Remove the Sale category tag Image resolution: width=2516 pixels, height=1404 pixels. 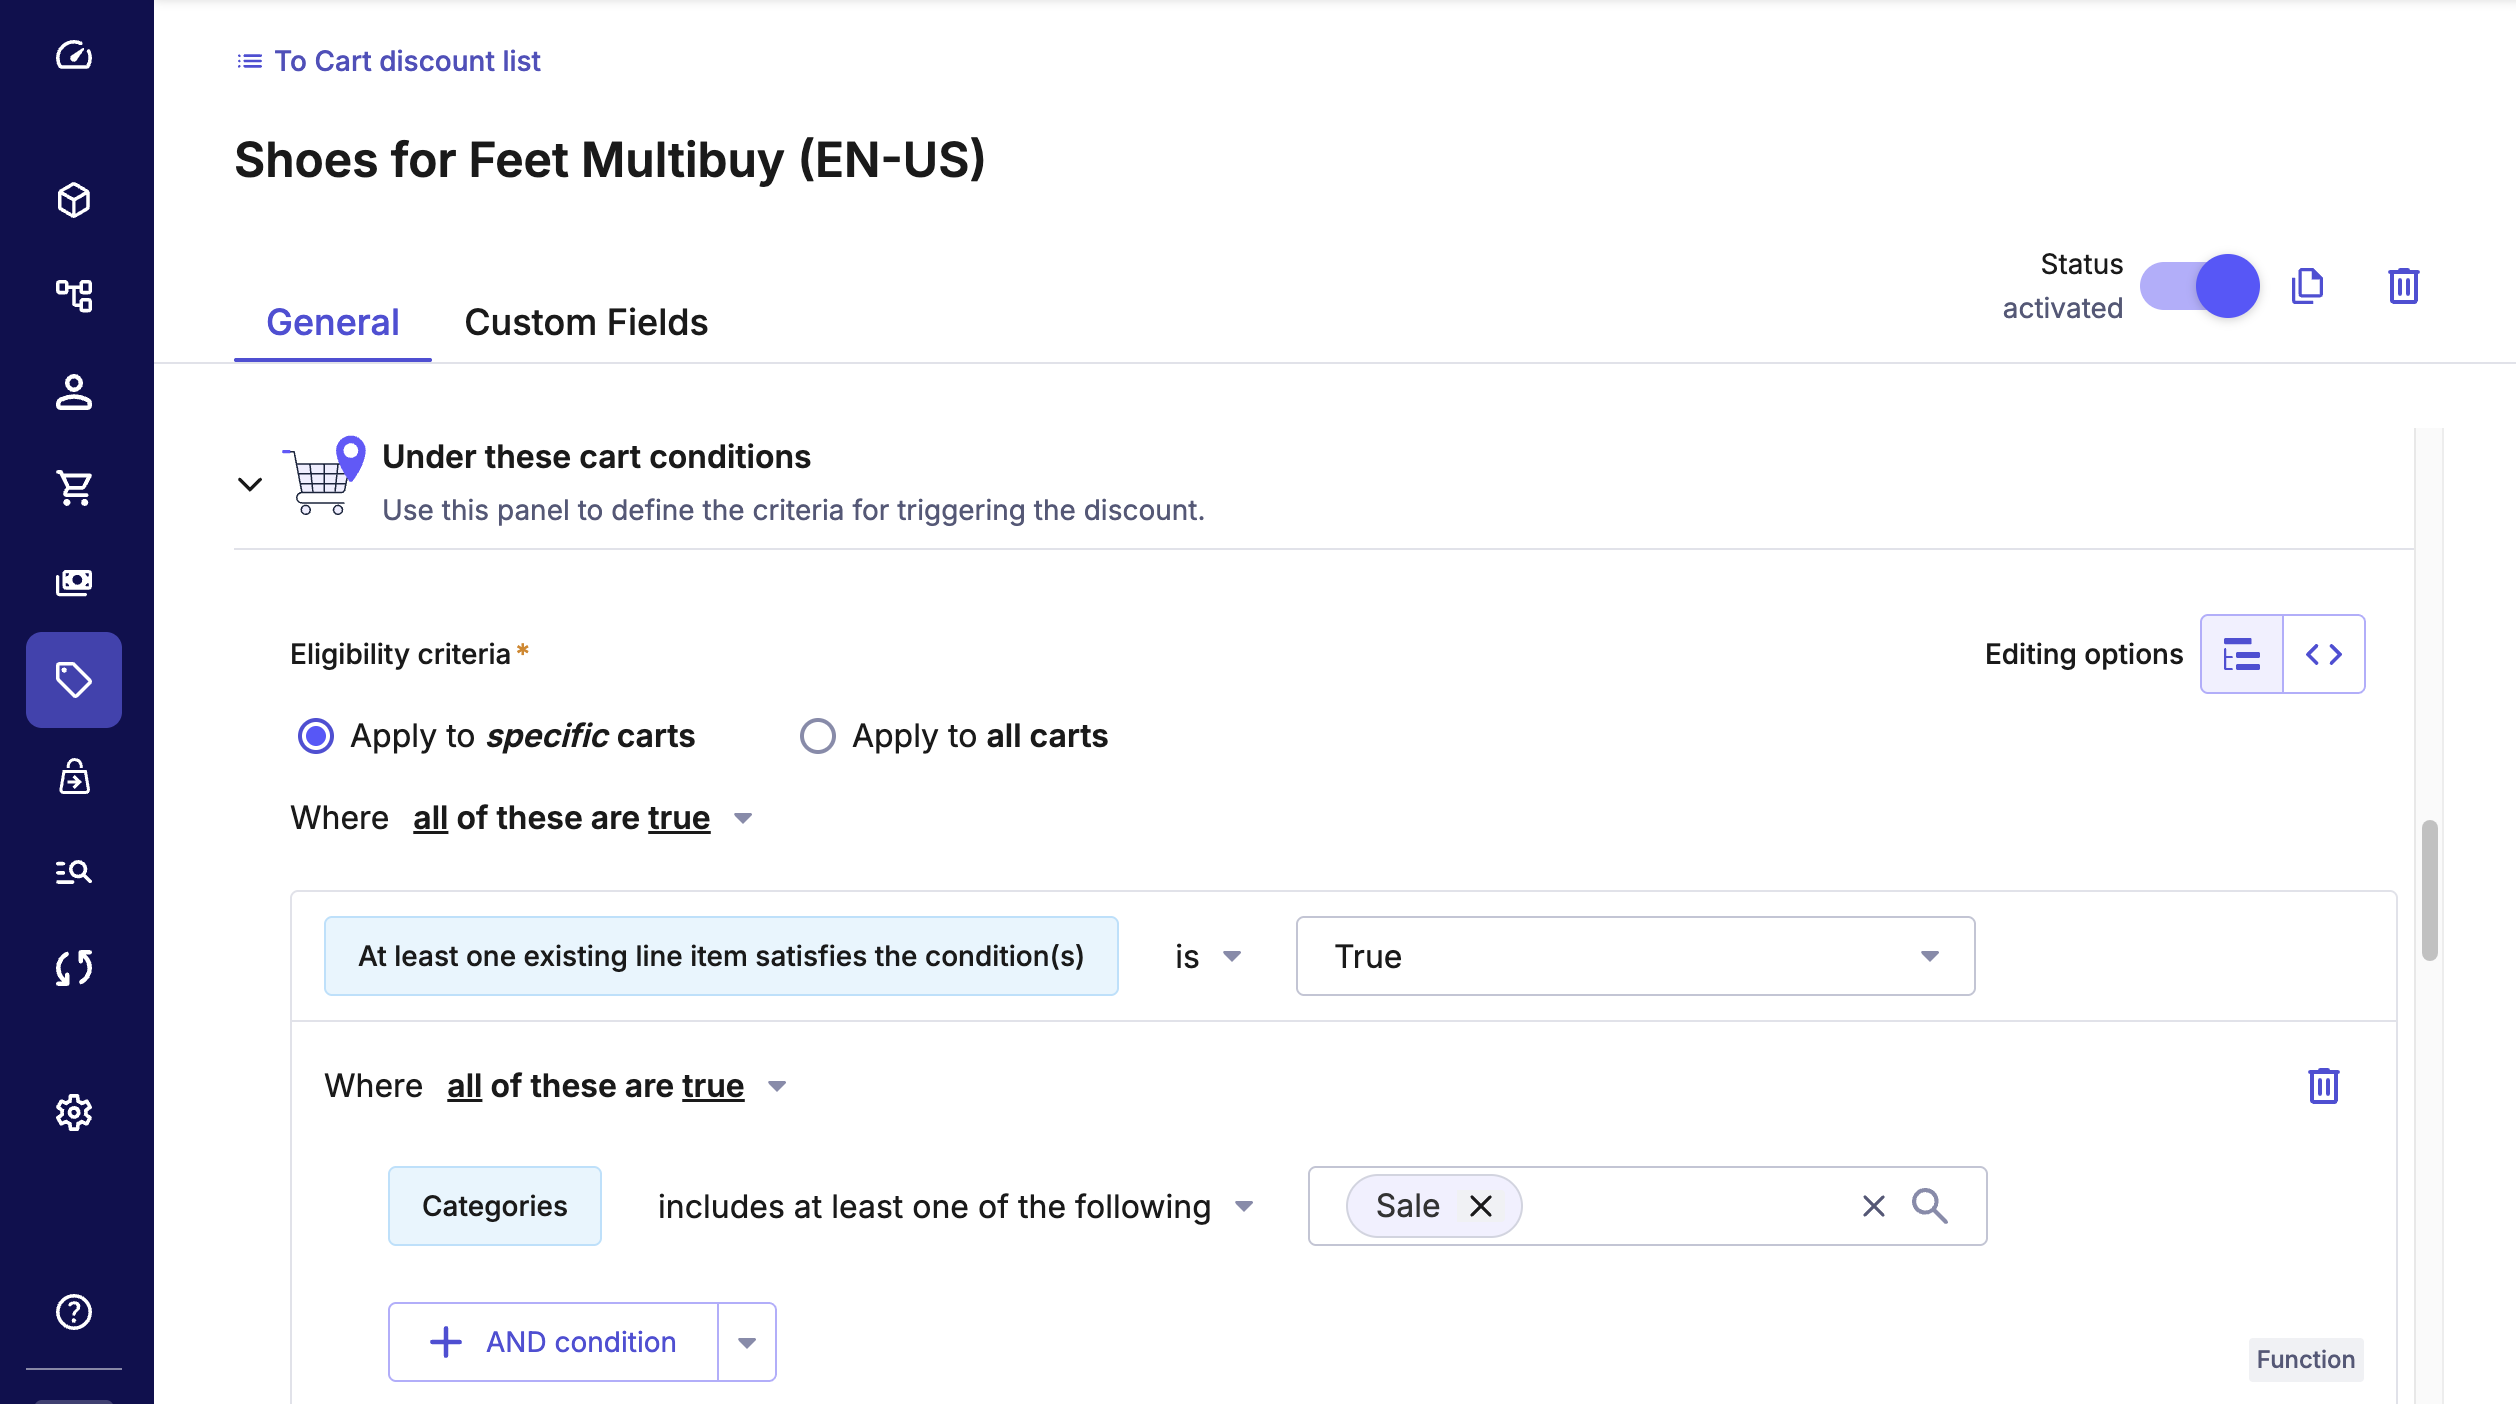[x=1481, y=1206]
